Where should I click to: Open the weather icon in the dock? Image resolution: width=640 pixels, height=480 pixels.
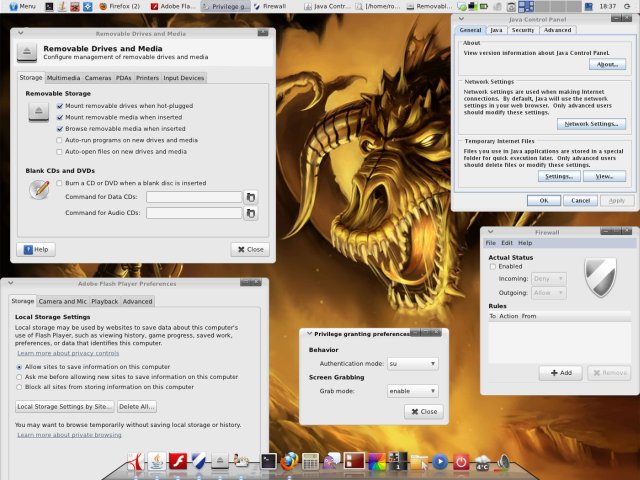pos(483,461)
